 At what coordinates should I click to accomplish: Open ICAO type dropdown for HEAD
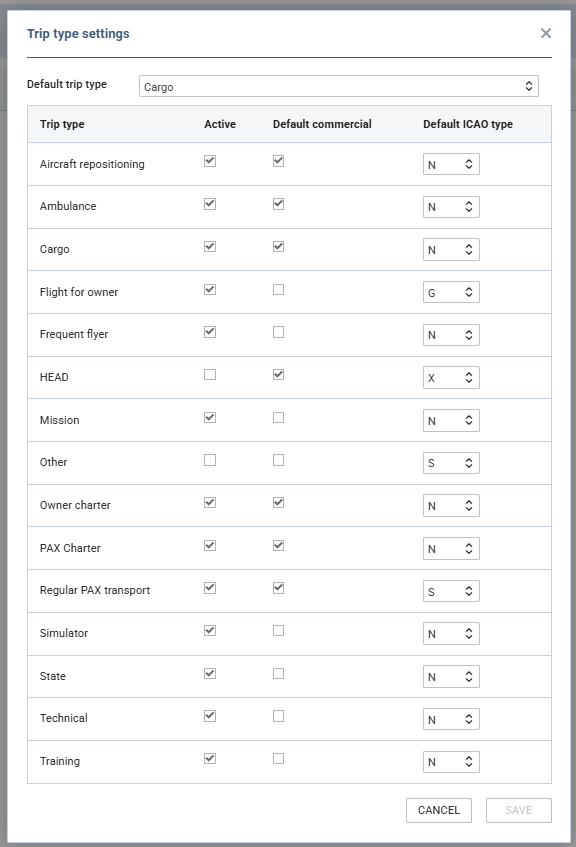(x=451, y=378)
